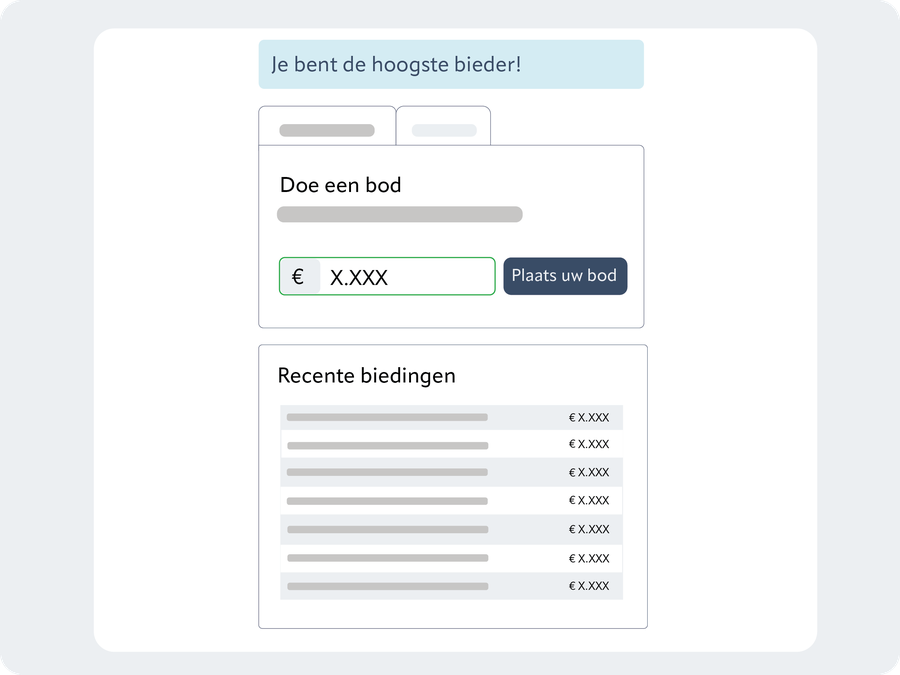
Task: Select the bidder placeholder in the last bid row
Action: [387, 586]
